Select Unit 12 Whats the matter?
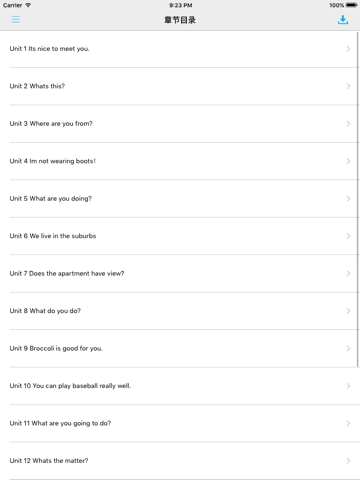The width and height of the screenshot is (360, 480). coord(180,461)
